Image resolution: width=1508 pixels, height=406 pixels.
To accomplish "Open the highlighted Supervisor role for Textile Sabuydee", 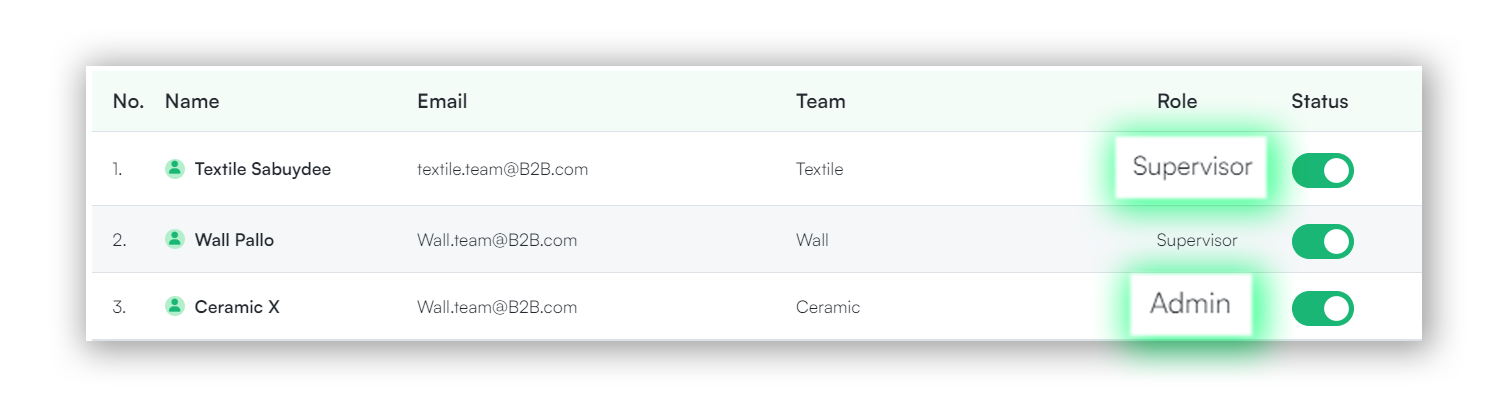I will pyautogui.click(x=1192, y=167).
